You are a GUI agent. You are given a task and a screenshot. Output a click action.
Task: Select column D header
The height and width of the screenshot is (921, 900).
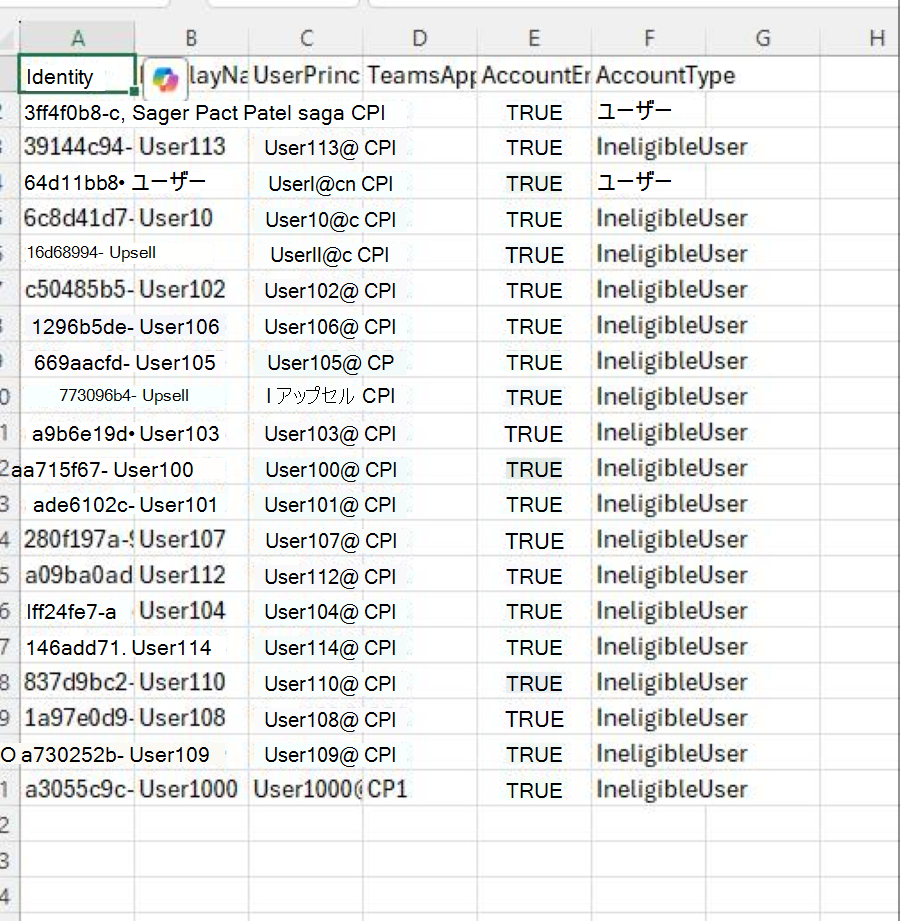point(419,38)
